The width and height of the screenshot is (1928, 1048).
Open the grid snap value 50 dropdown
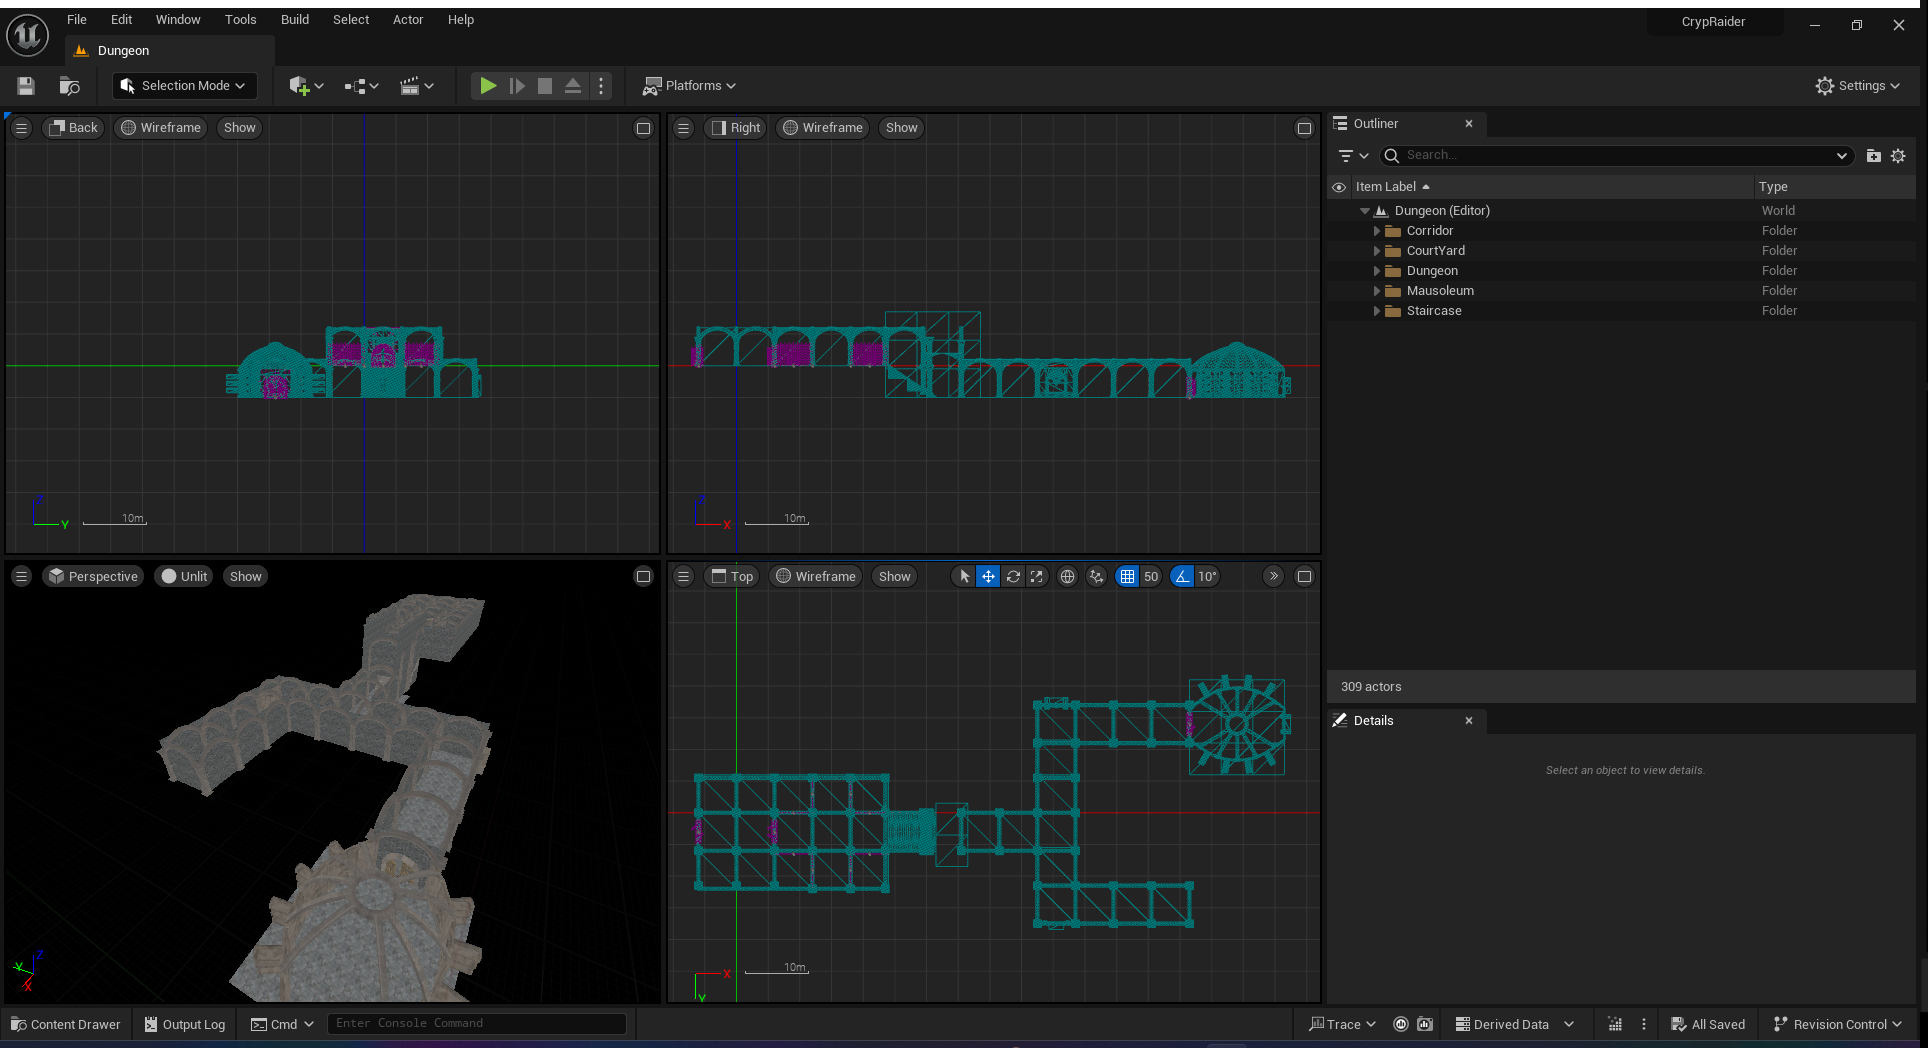[x=1151, y=576]
